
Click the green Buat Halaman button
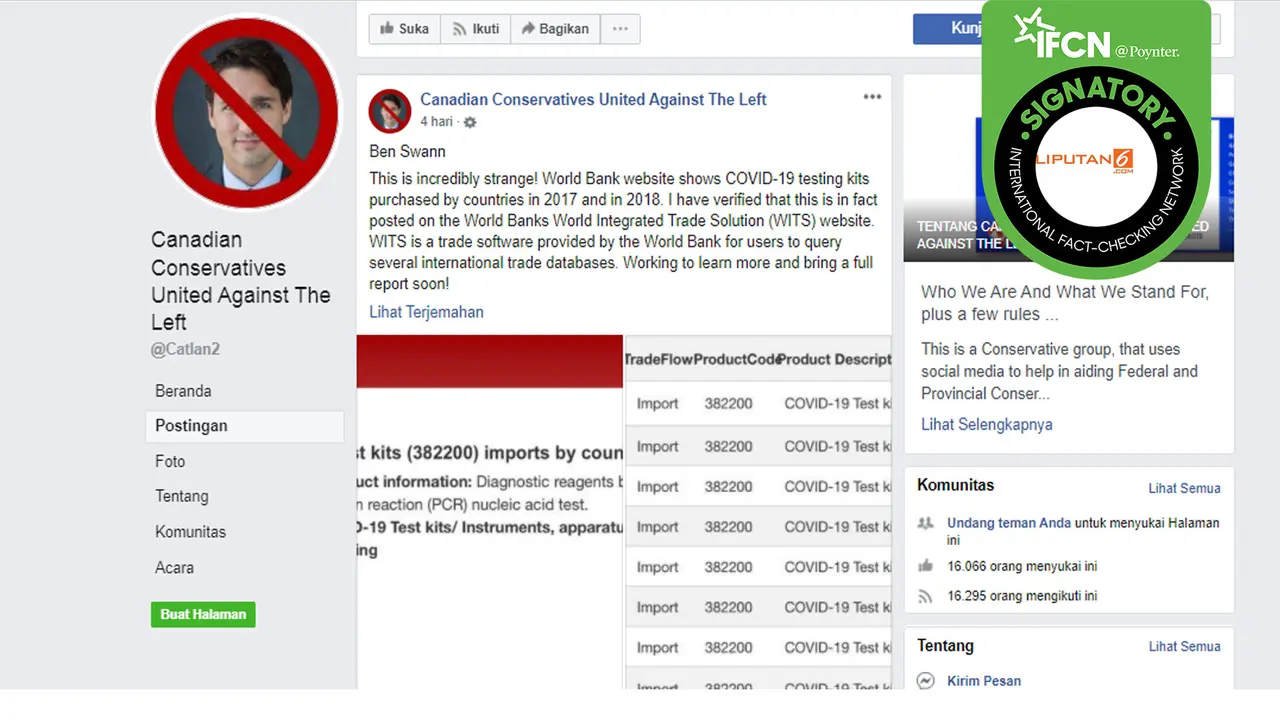[203, 614]
